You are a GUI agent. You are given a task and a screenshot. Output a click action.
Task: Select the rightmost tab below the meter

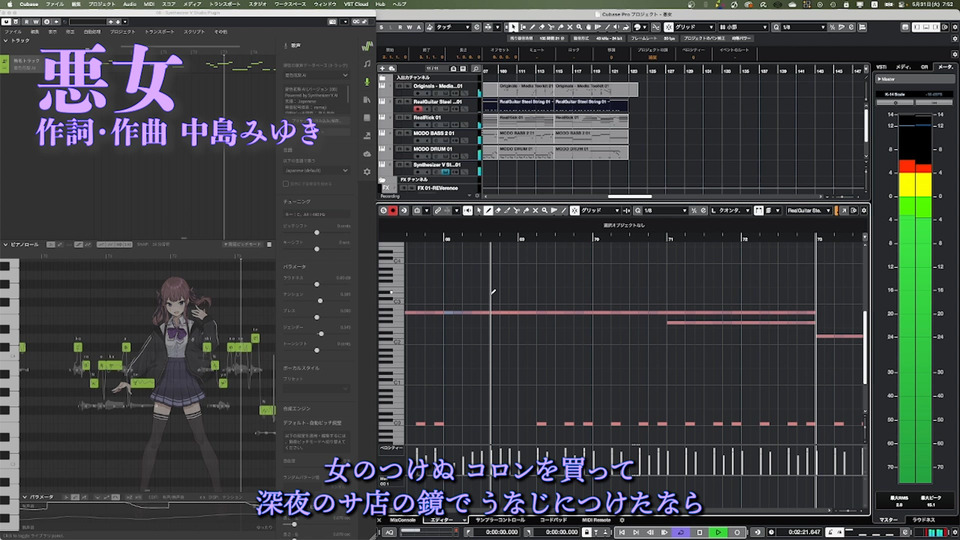tap(924, 520)
